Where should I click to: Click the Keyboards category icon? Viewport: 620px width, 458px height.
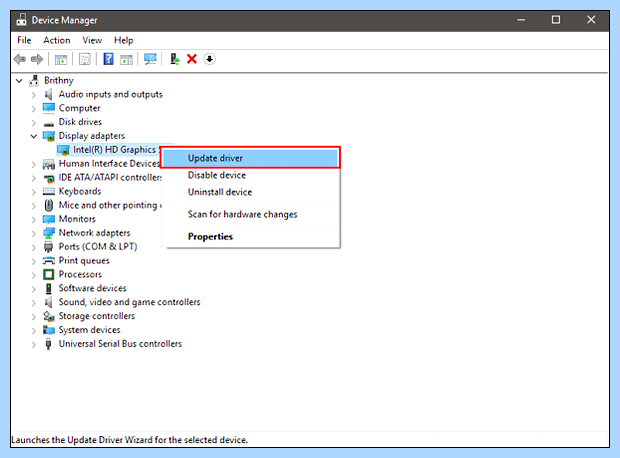tap(49, 192)
